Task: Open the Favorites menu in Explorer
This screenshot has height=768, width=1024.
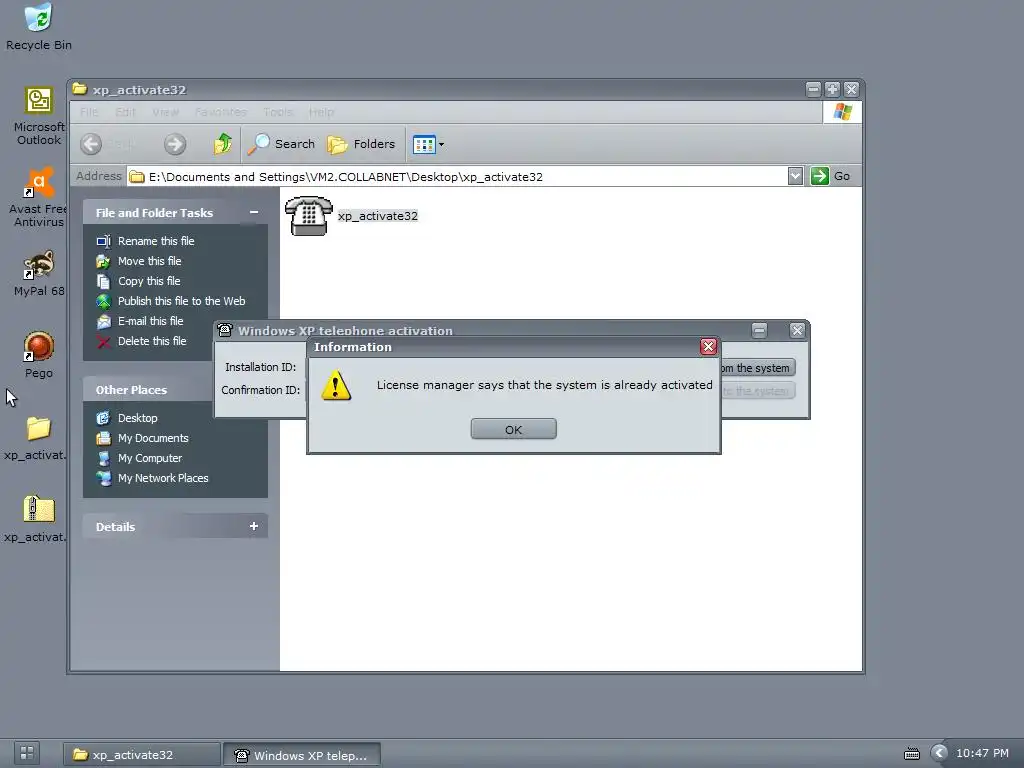Action: point(221,112)
